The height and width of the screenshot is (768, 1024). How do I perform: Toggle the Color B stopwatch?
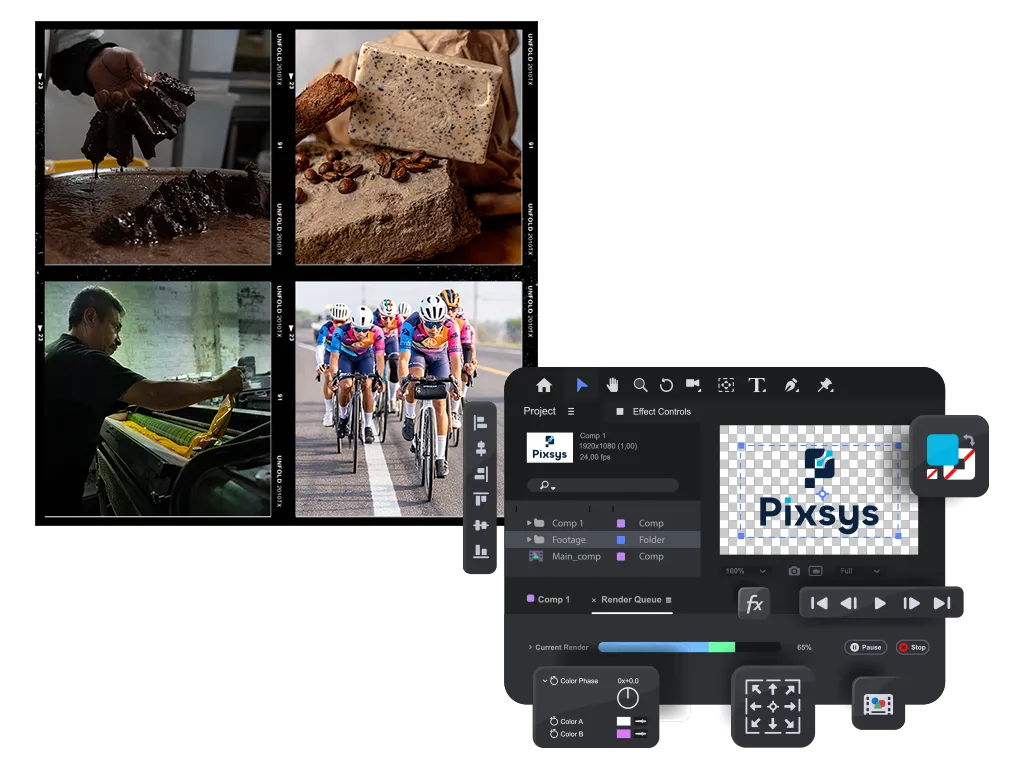coord(553,734)
